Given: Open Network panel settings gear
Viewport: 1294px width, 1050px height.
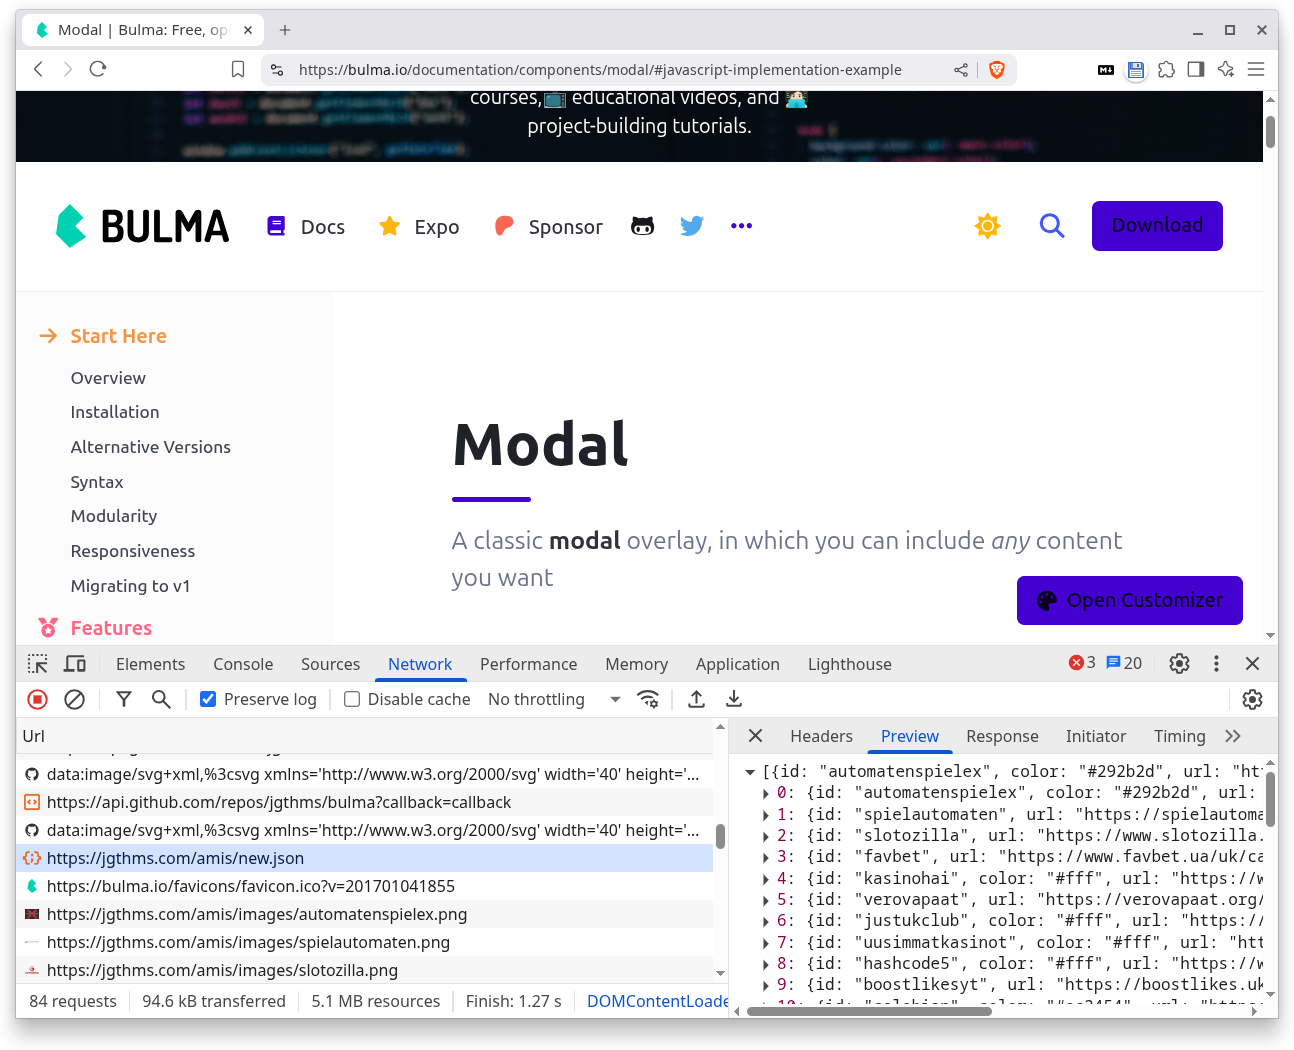Looking at the screenshot, I should [1252, 699].
